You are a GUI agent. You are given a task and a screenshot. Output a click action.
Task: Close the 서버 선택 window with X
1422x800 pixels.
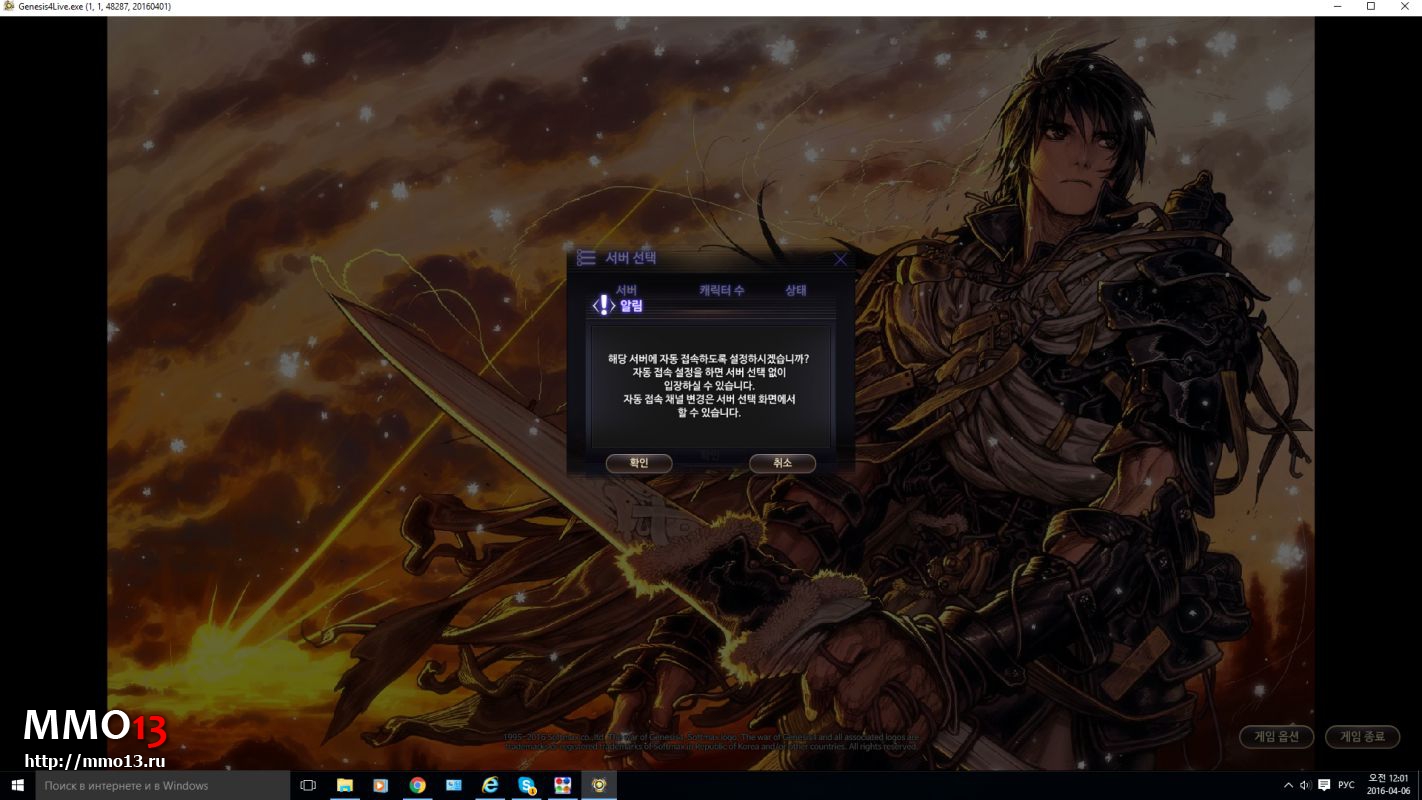click(840, 259)
